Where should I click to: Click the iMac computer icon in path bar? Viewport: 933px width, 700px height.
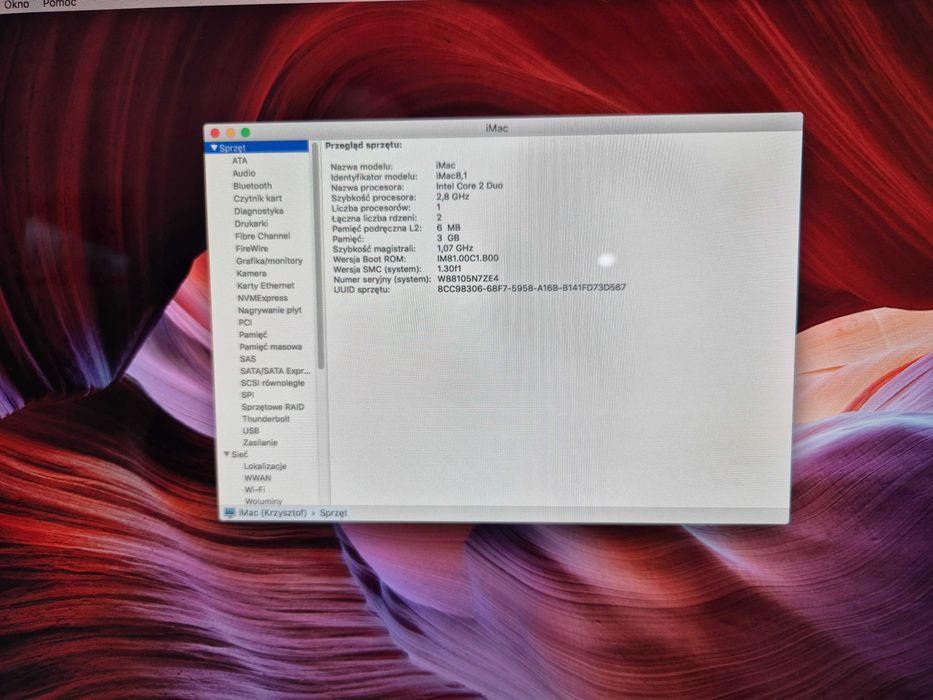point(230,512)
